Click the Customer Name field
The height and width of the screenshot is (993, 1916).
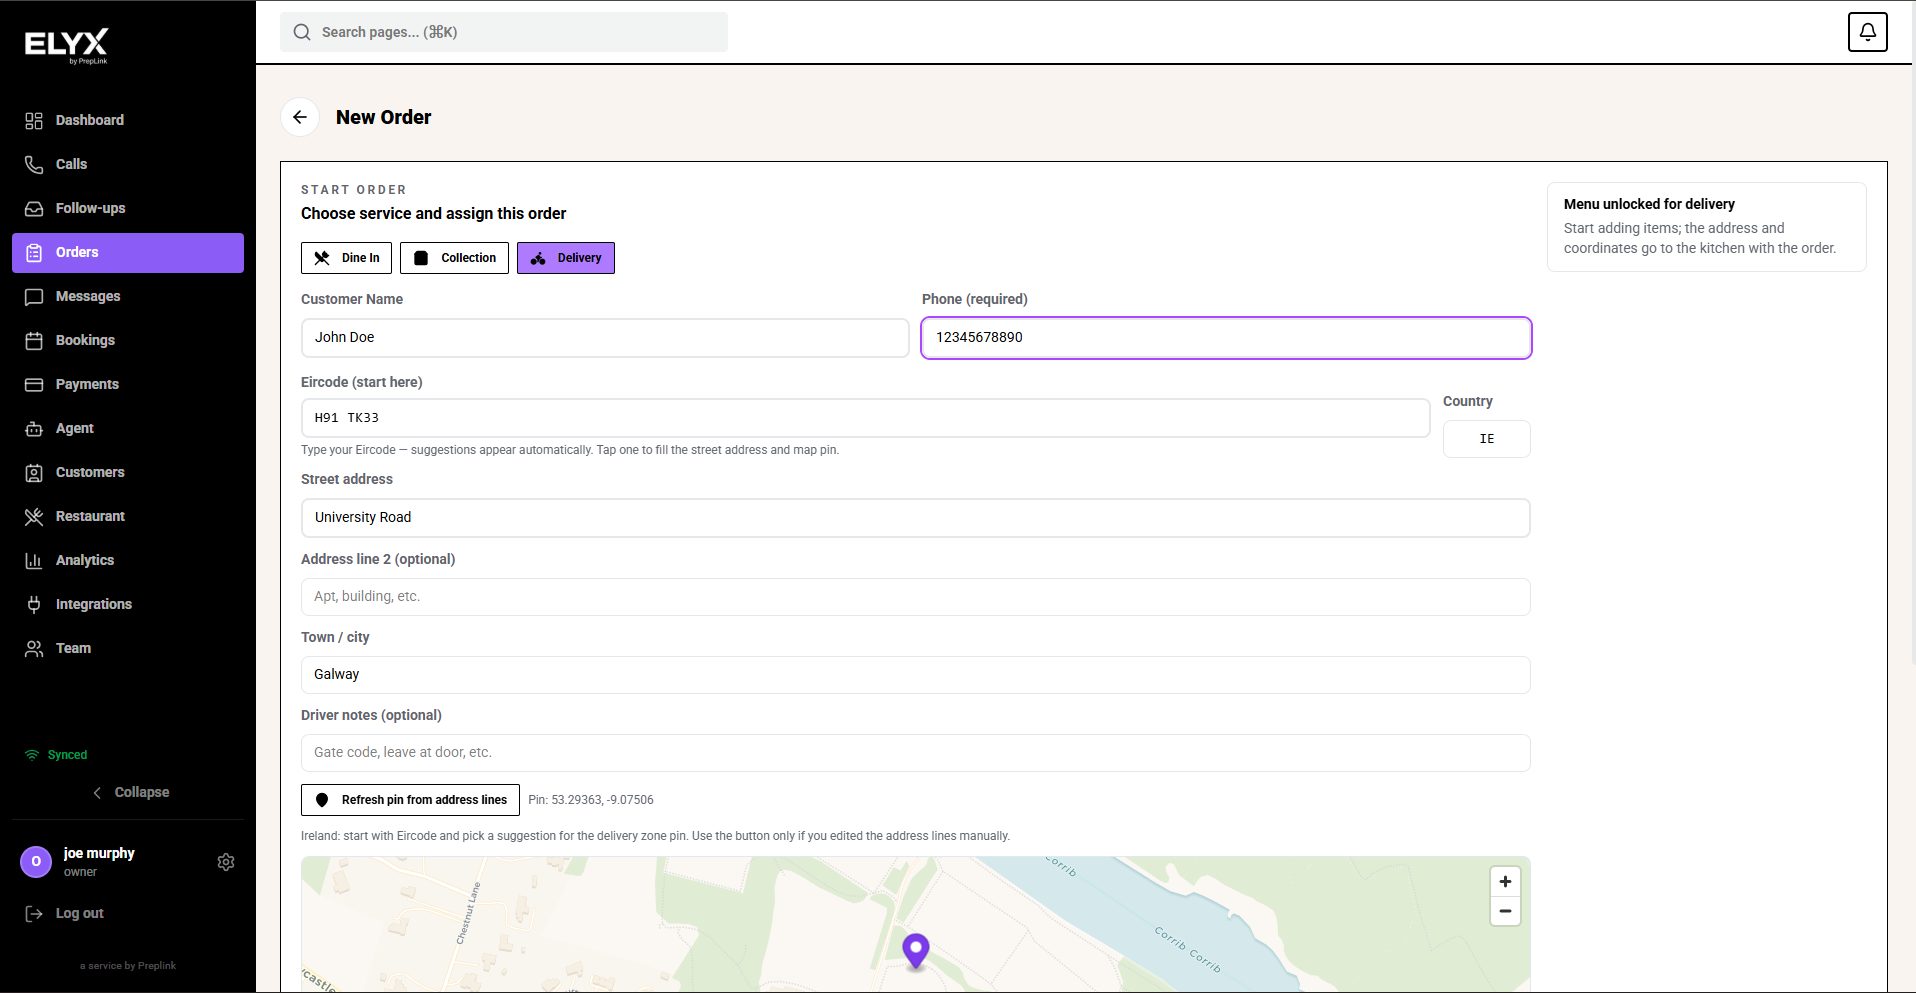(x=605, y=338)
